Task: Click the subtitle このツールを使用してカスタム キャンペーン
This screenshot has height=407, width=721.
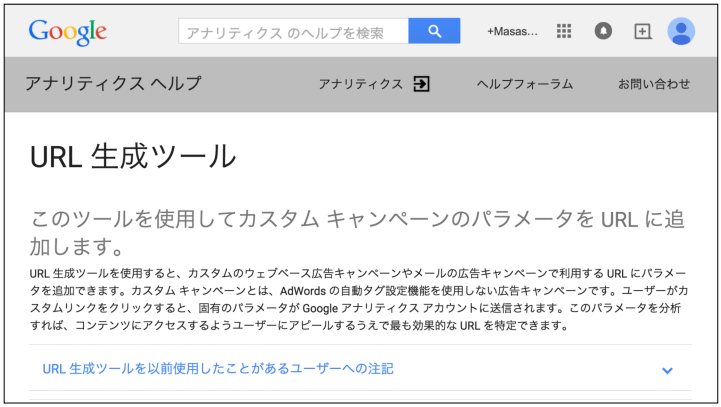Action: pos(357,232)
